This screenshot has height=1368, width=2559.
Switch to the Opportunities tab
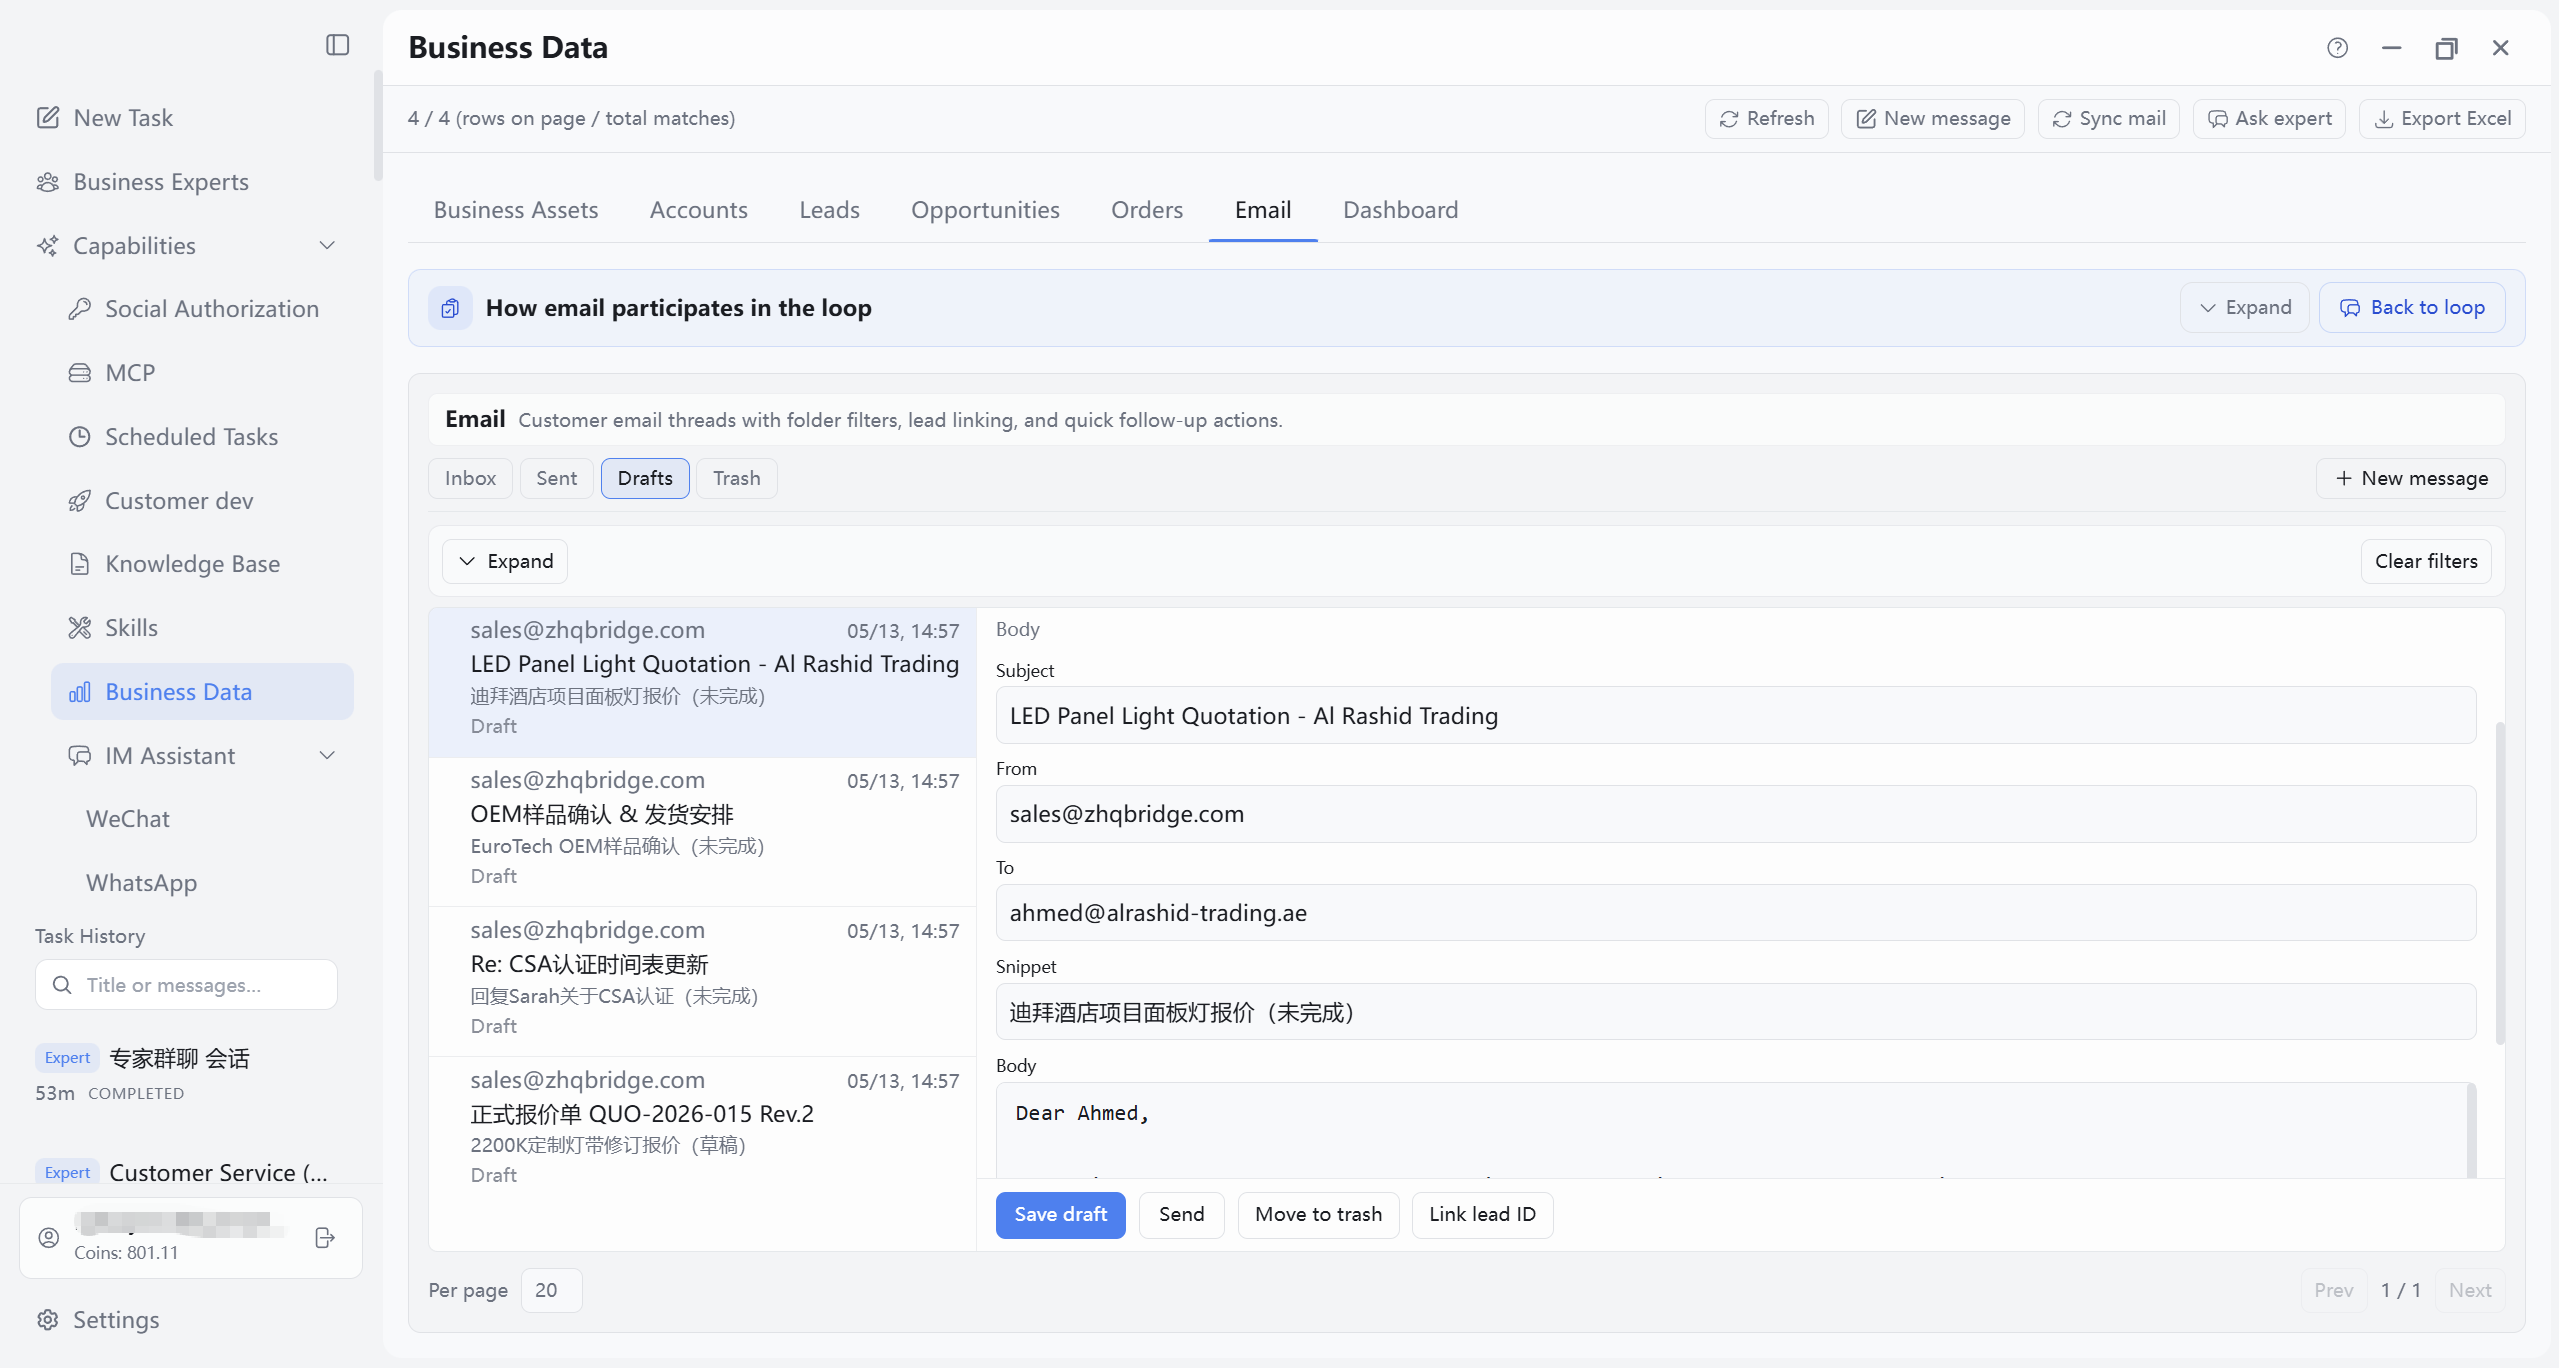click(985, 210)
